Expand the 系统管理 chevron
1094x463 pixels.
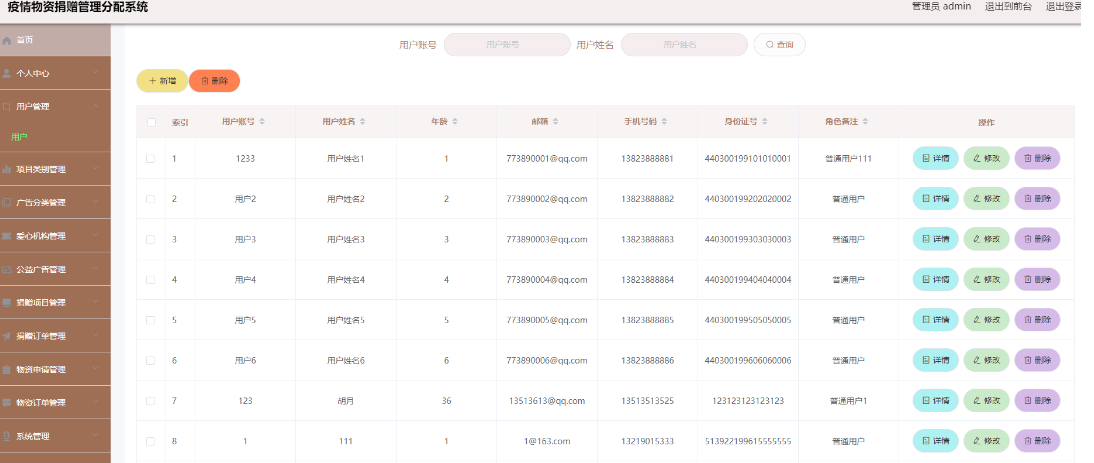point(96,437)
